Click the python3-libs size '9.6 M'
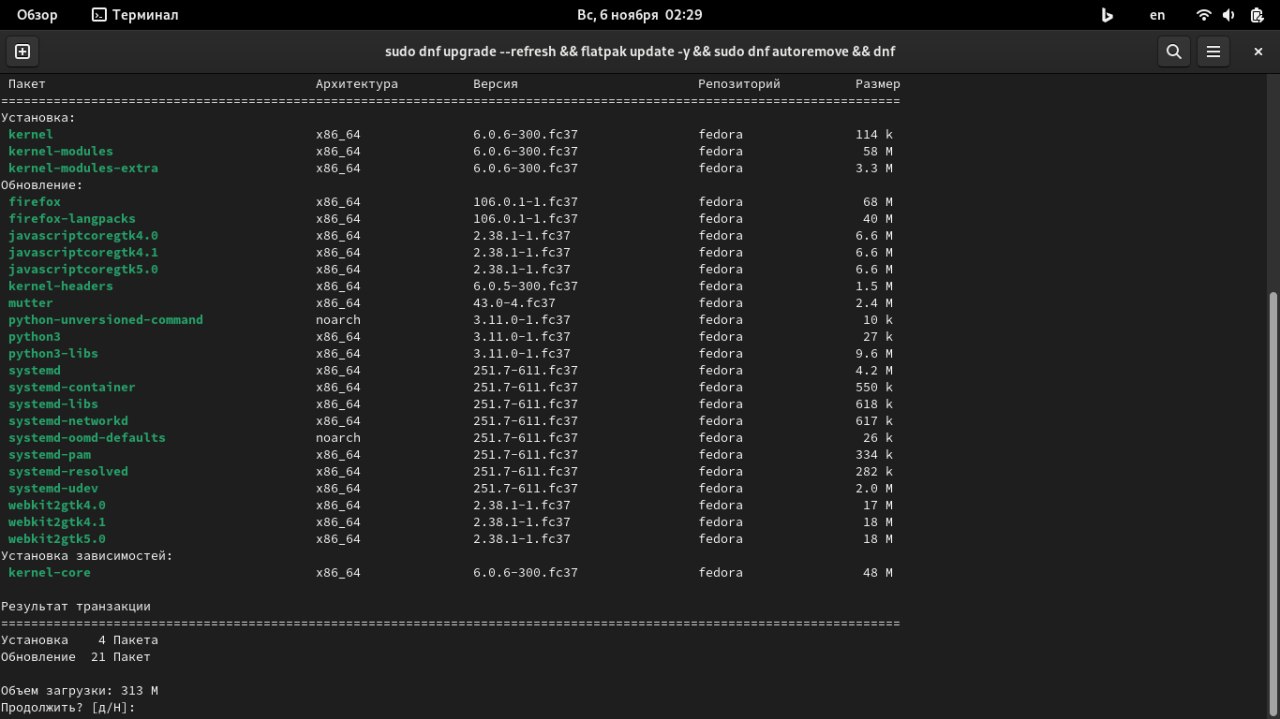 tap(874, 354)
